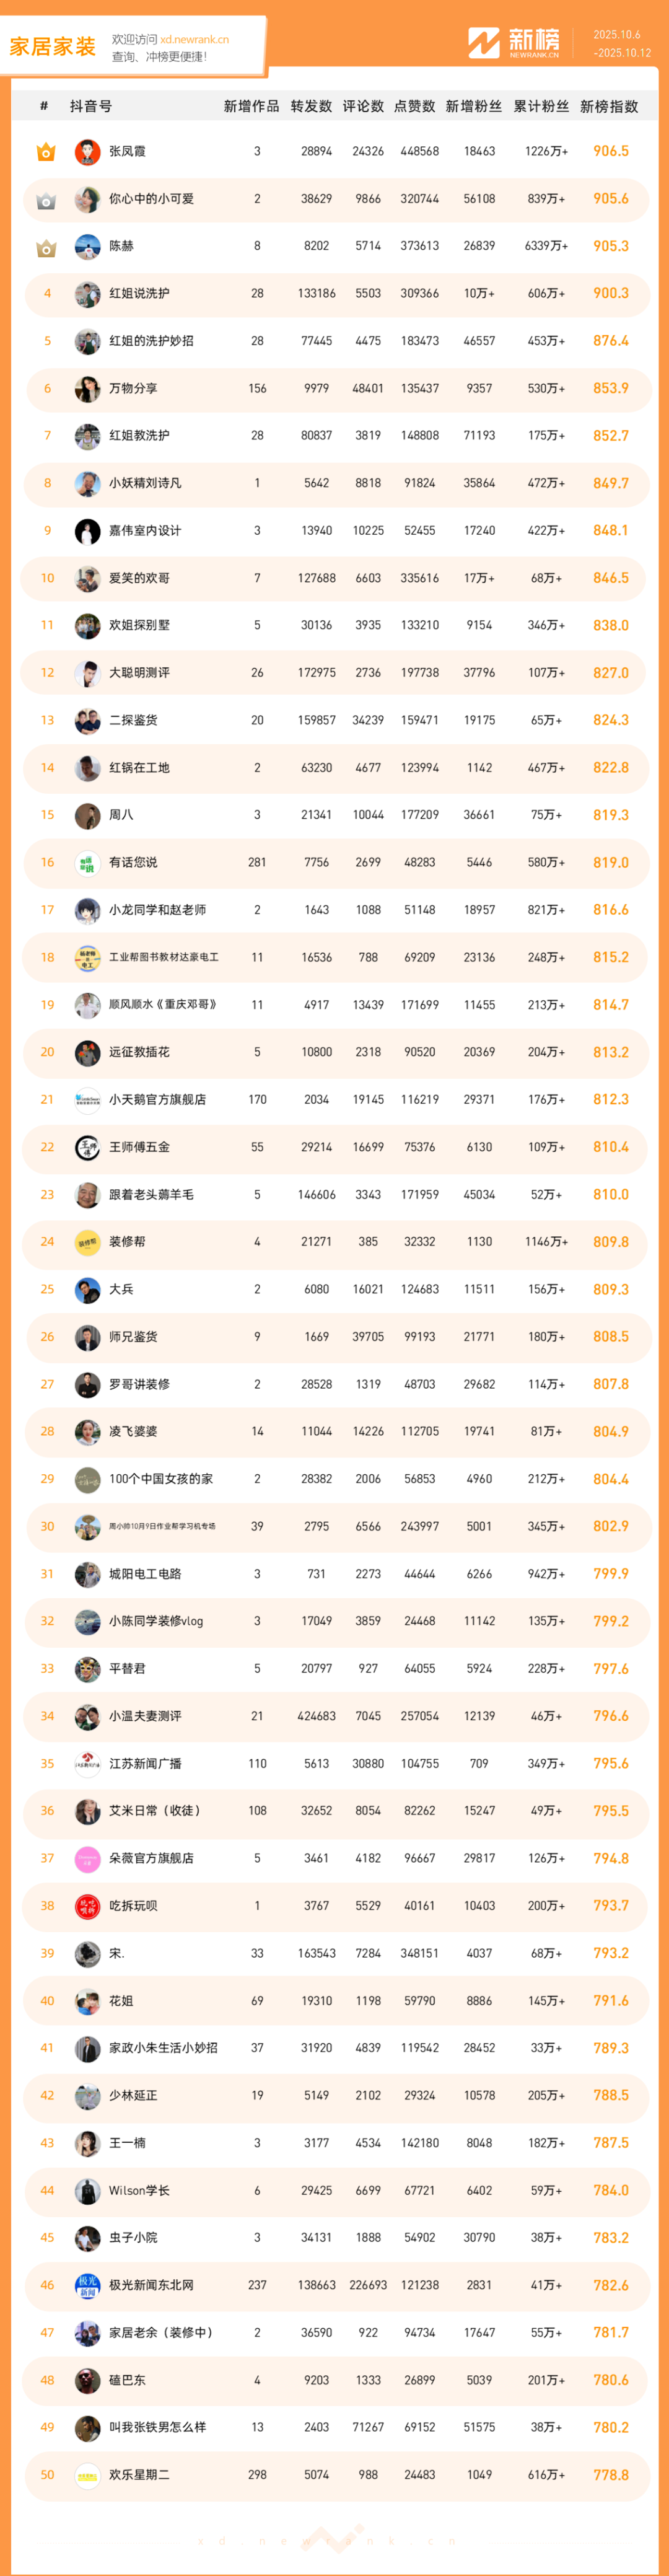669x2576 pixels.
Task: Click the silver crown icon beside 你心中的小可爱
Action: (x=46, y=200)
